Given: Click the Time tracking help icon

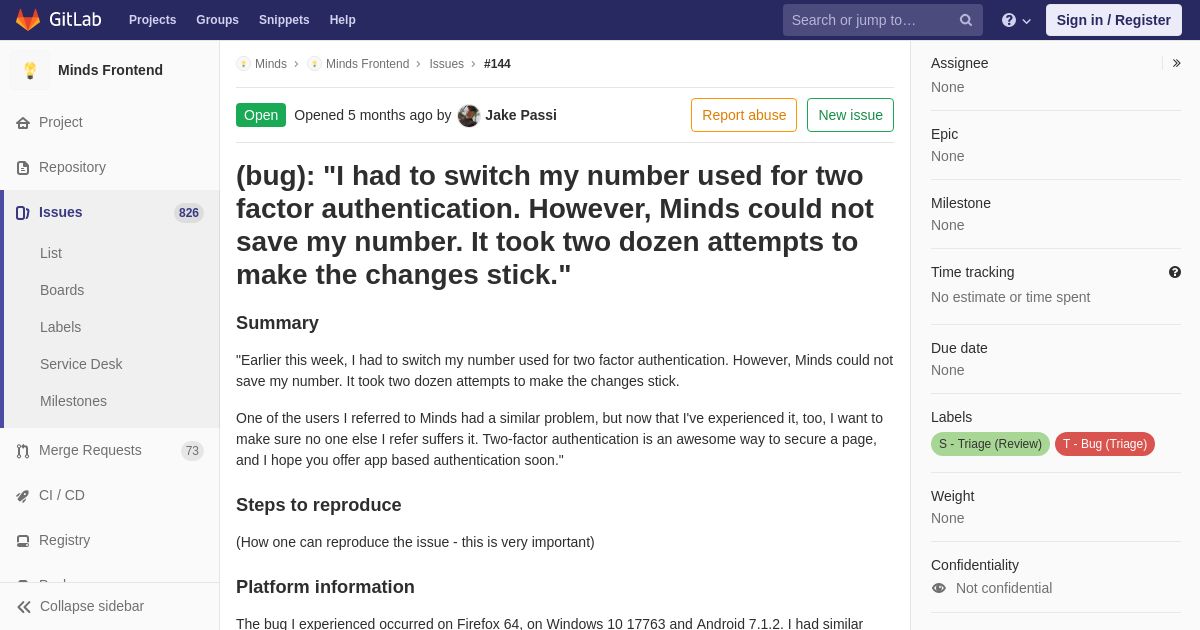Looking at the screenshot, I should pyautogui.click(x=1175, y=272).
